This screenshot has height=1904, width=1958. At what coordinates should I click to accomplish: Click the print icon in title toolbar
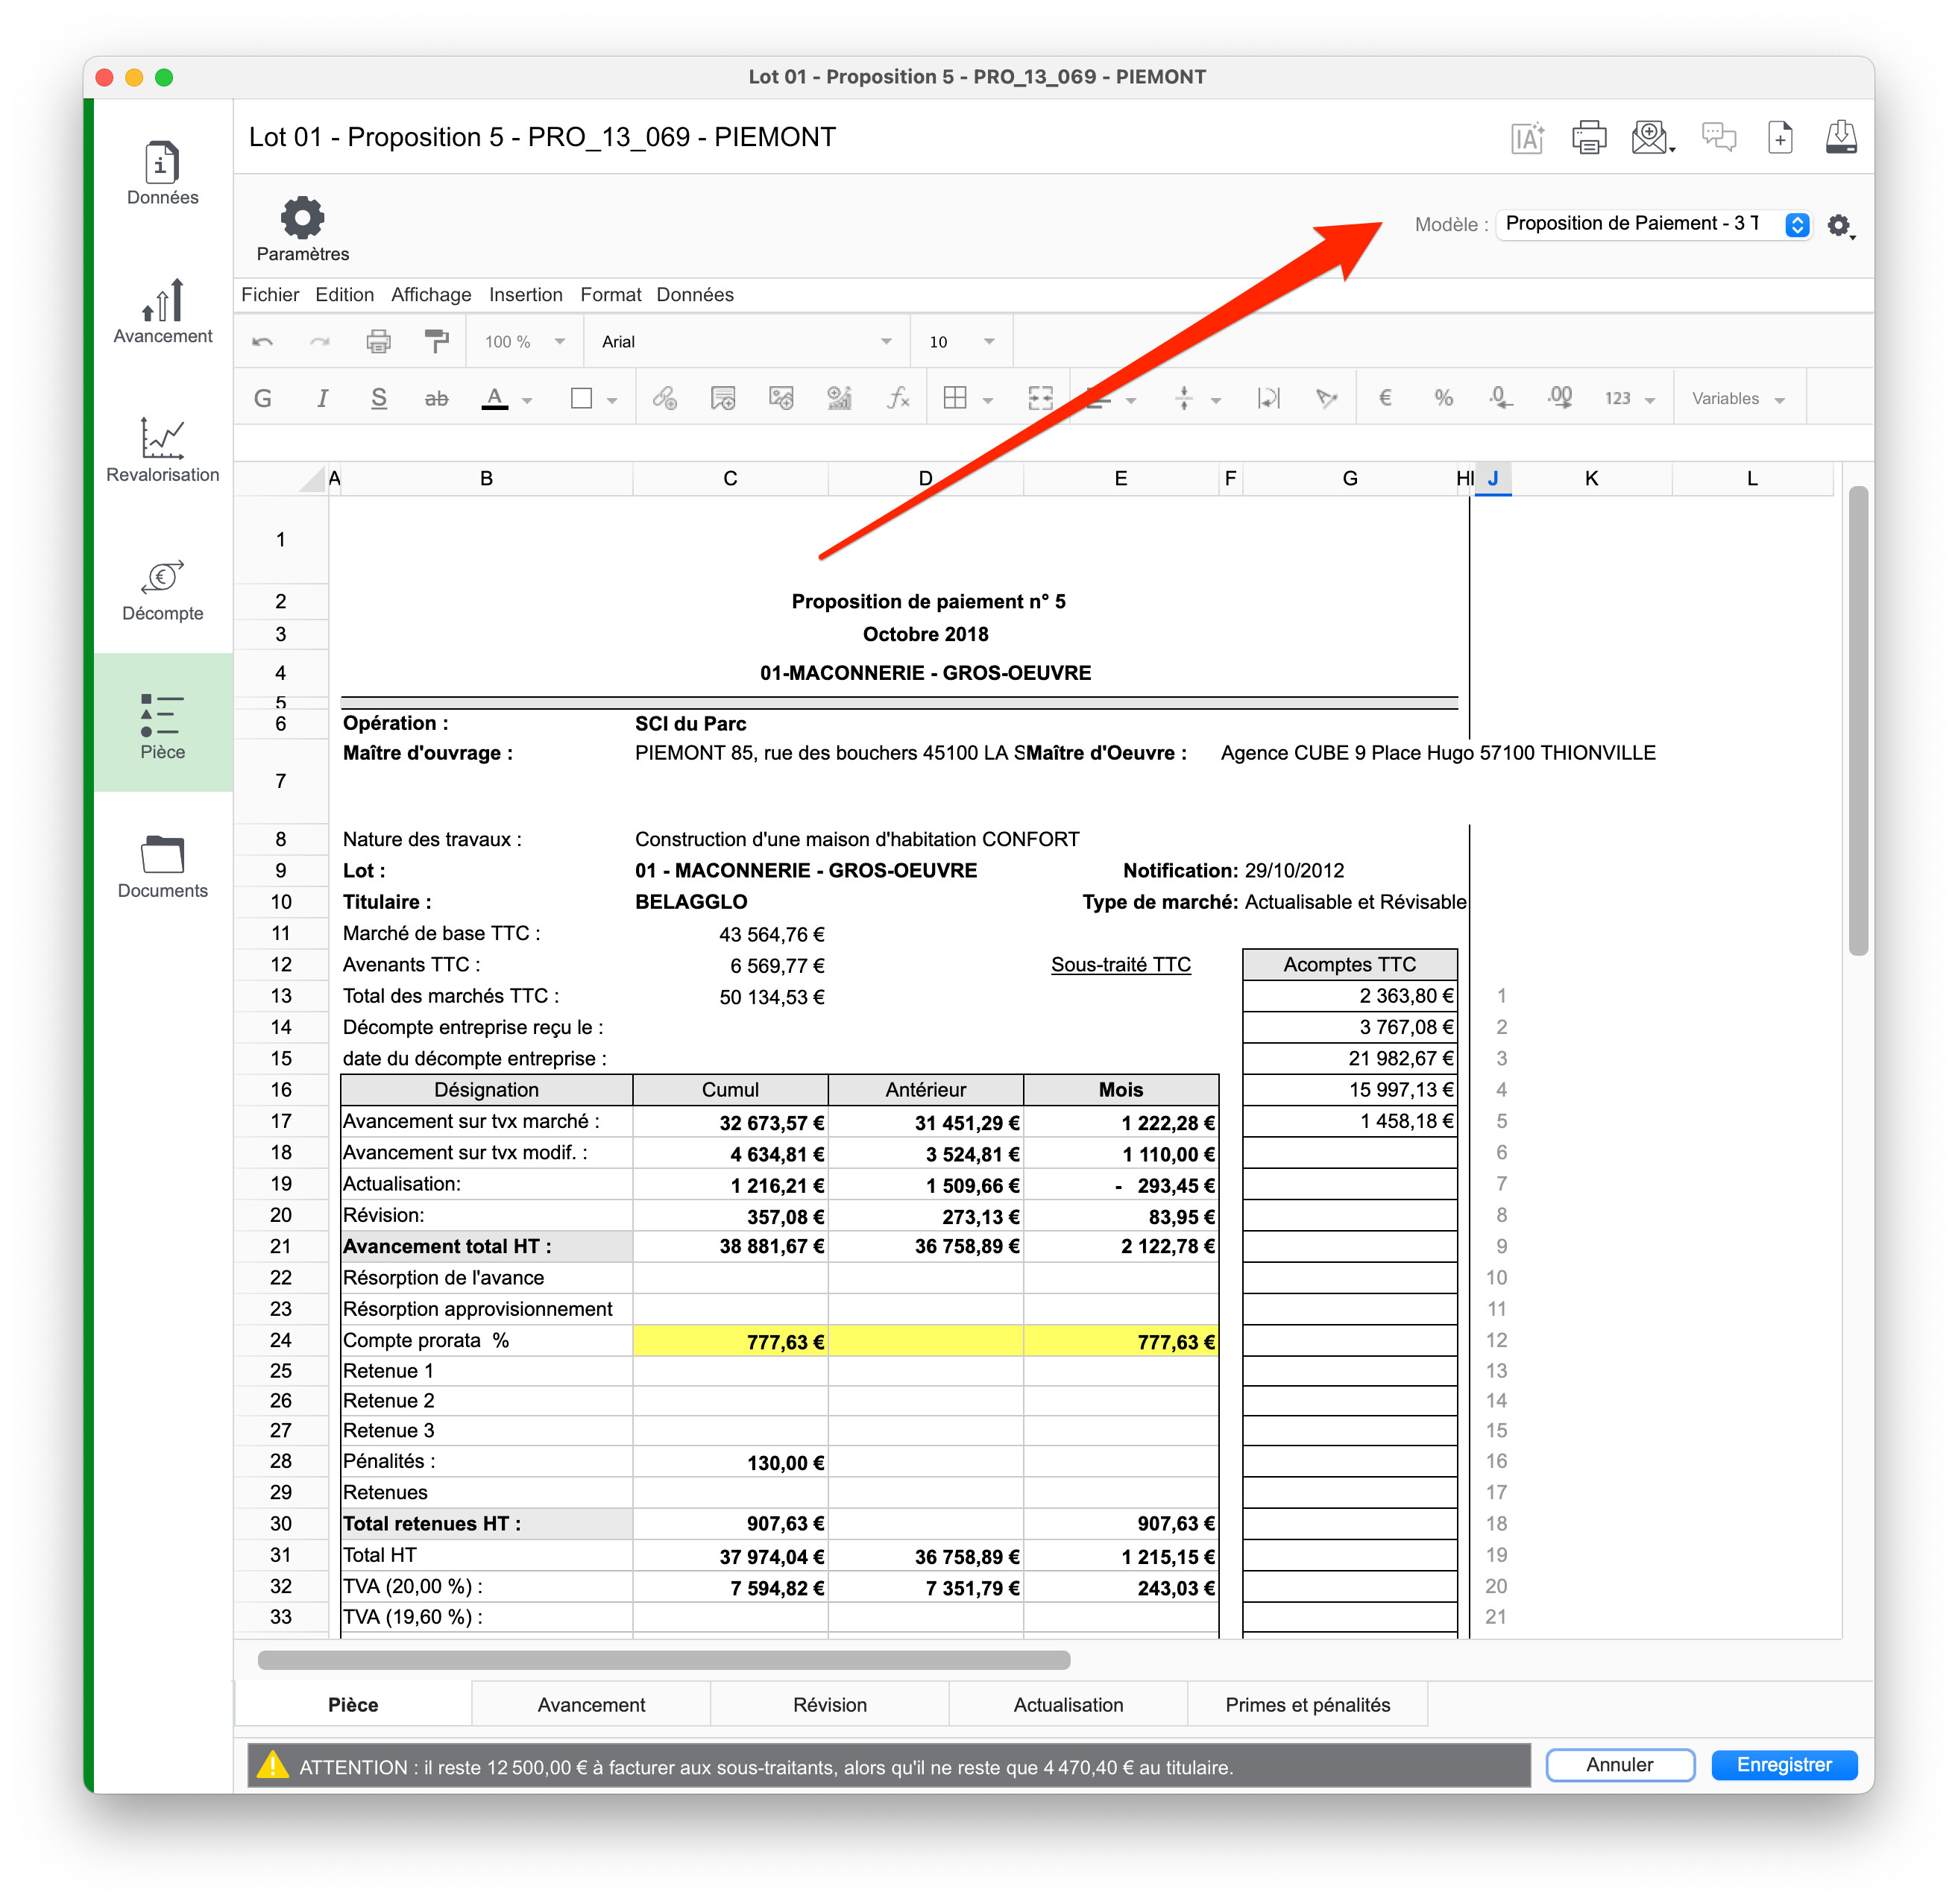[1588, 137]
